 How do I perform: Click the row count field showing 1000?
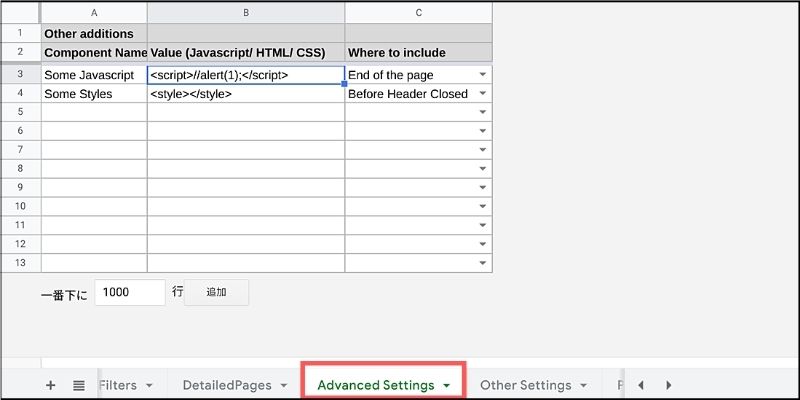130,292
